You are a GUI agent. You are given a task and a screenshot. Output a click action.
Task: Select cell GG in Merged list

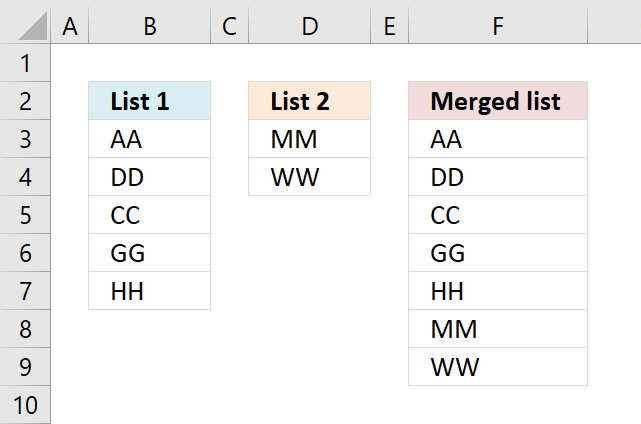tap(498, 253)
